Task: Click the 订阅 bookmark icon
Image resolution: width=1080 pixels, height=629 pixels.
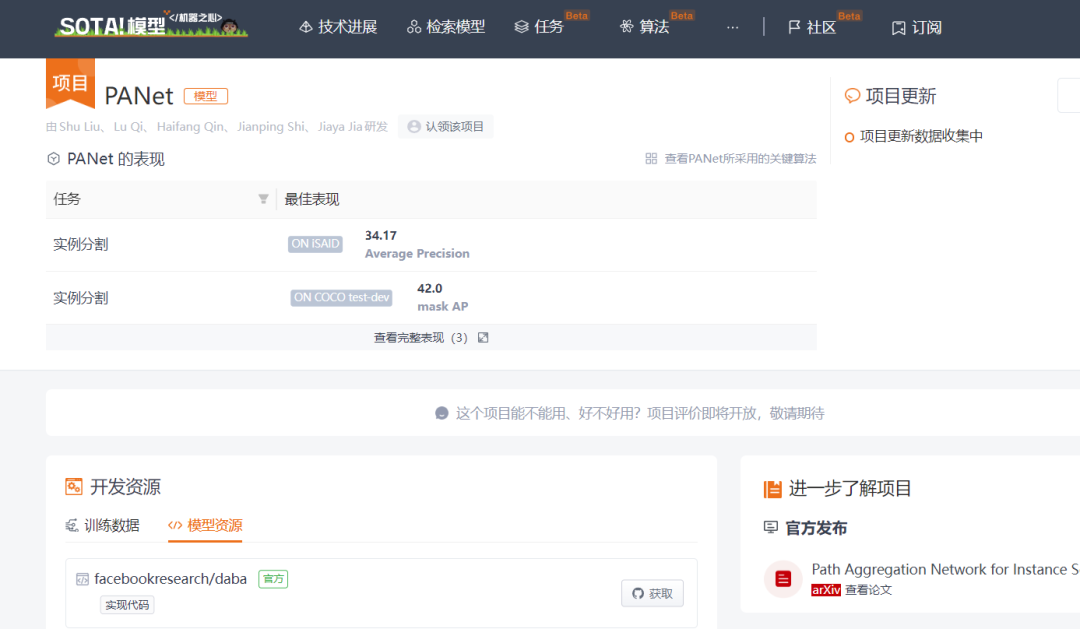Action: 899,27
